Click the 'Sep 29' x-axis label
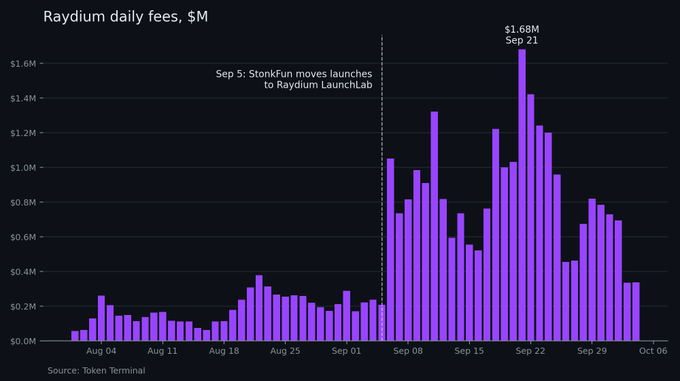 click(x=592, y=351)
